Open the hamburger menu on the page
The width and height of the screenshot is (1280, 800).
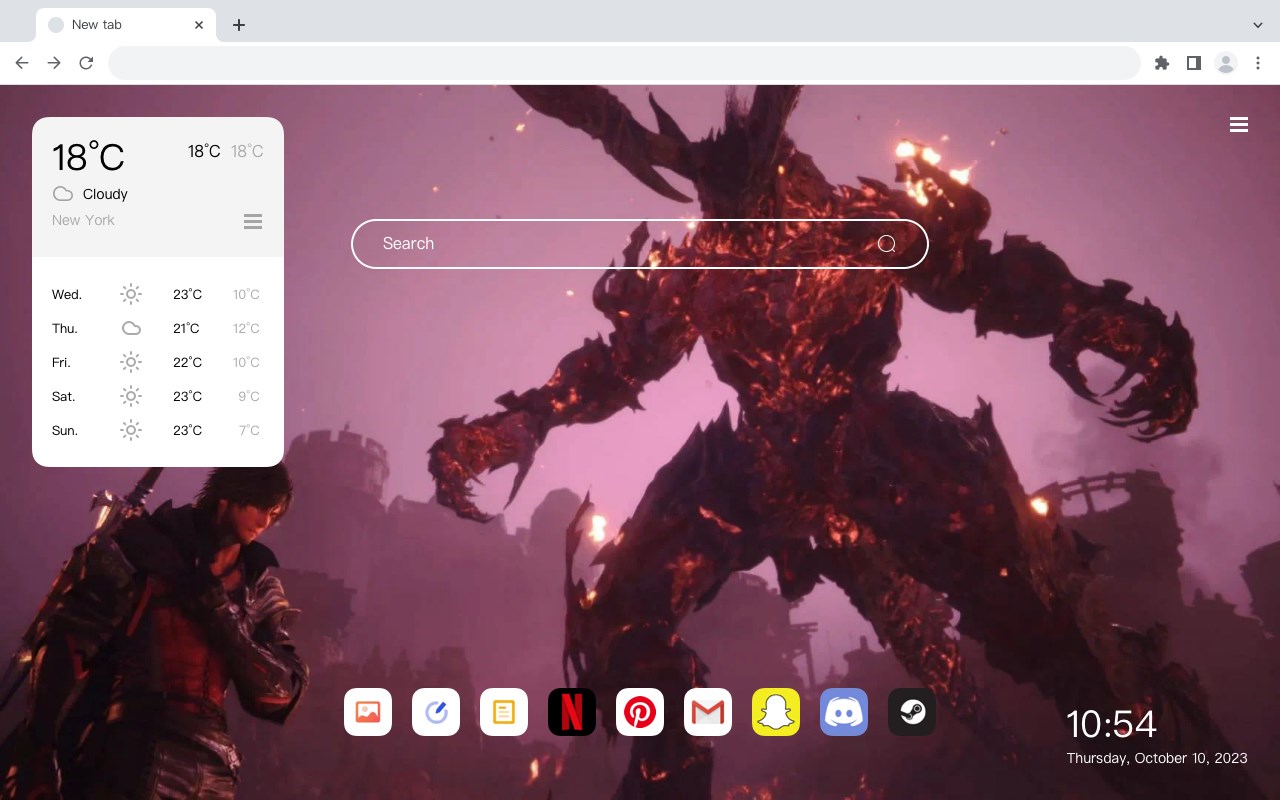tap(1239, 125)
